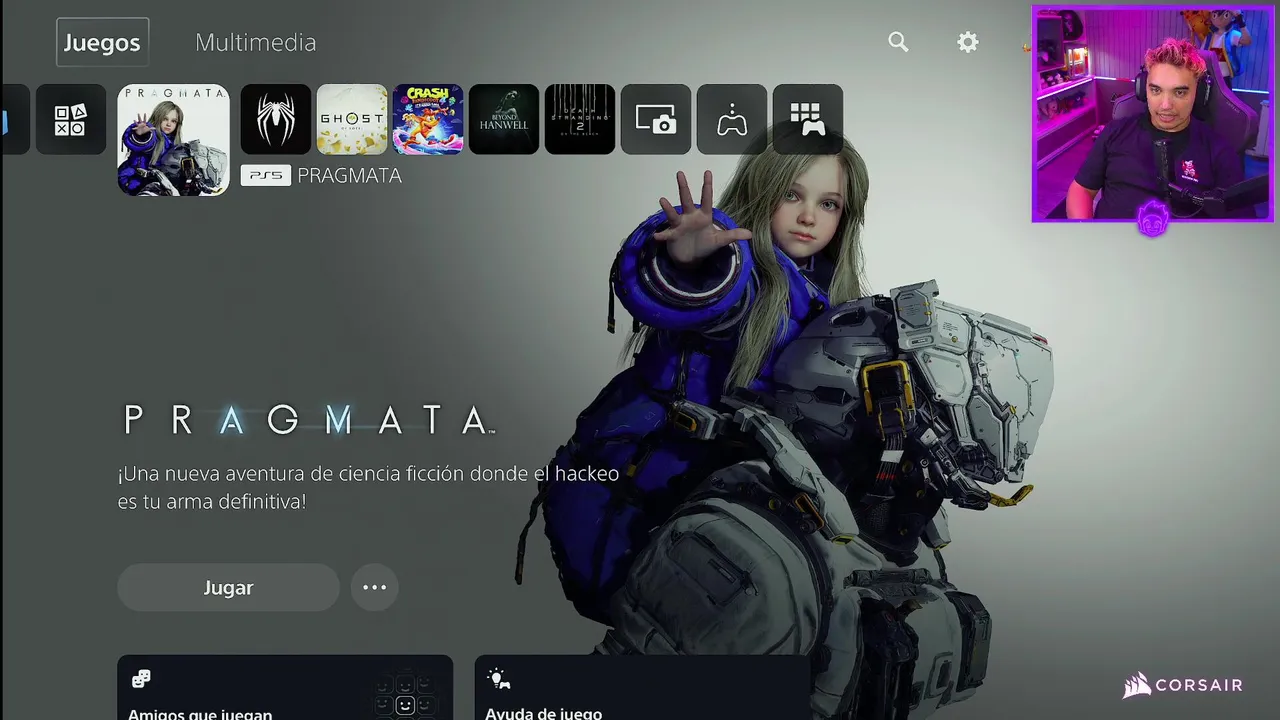Image resolution: width=1280 pixels, height=720 pixels.
Task: Select the Crash Bandicoot game tile
Action: 428,119
